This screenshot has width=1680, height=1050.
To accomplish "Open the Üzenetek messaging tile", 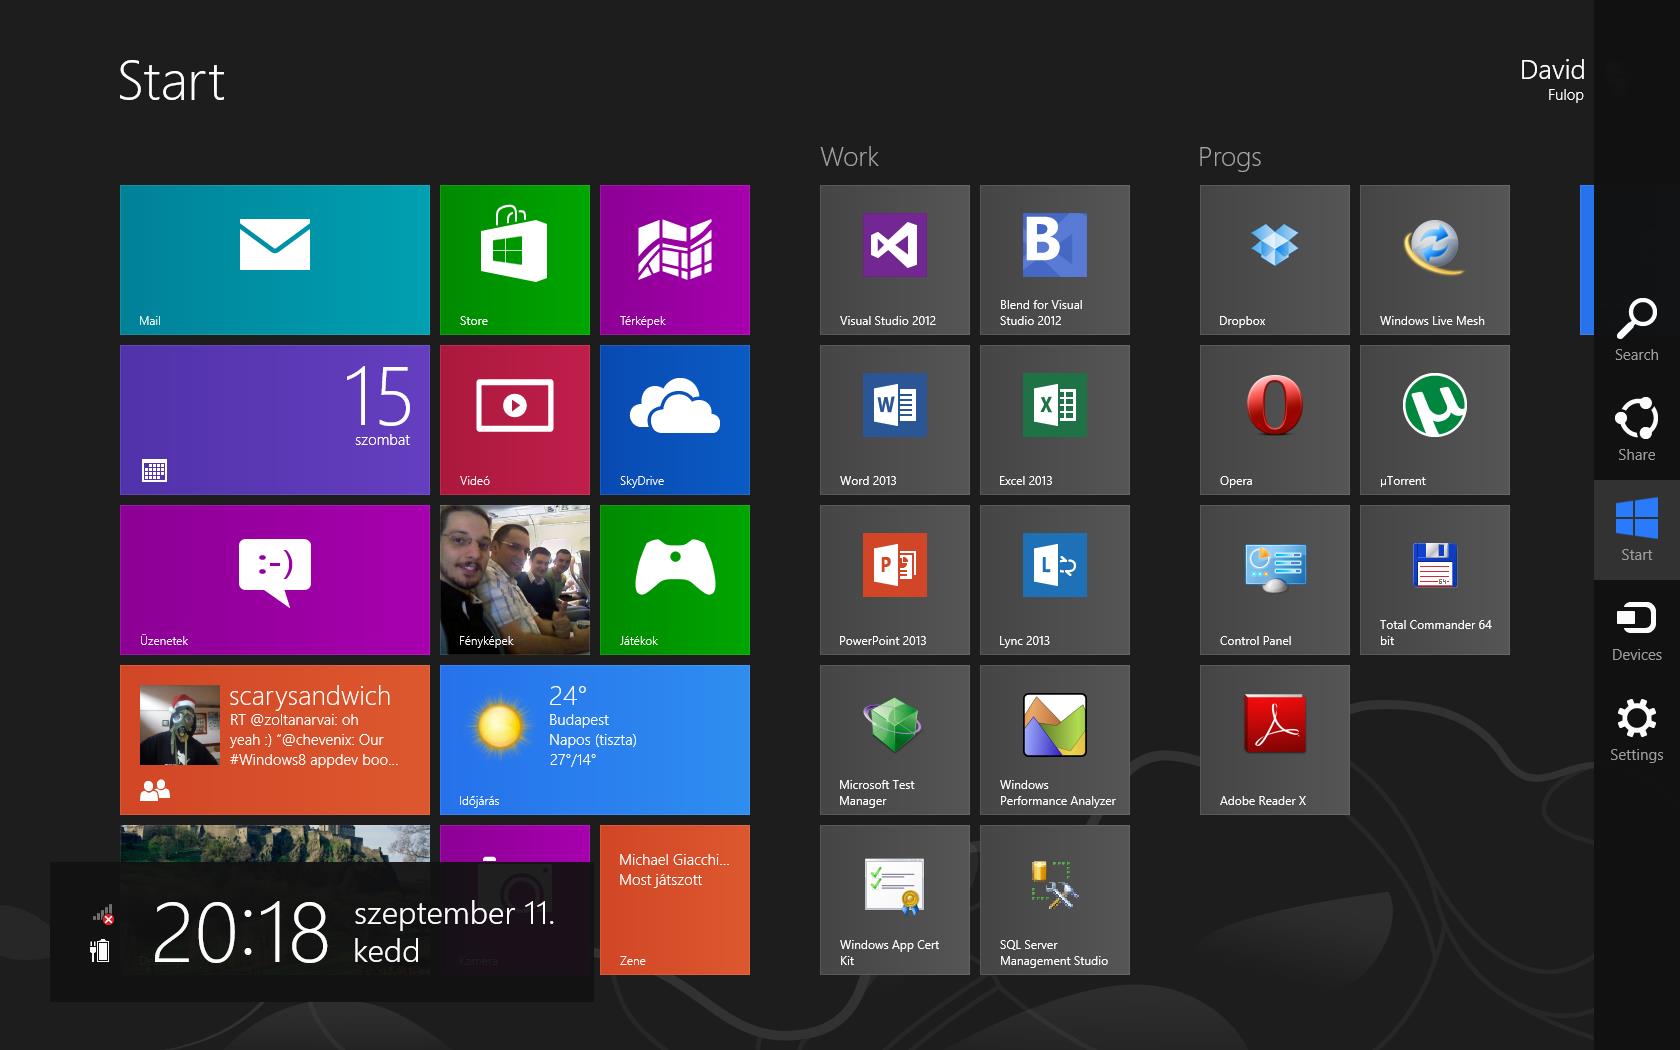I will click(275, 580).
